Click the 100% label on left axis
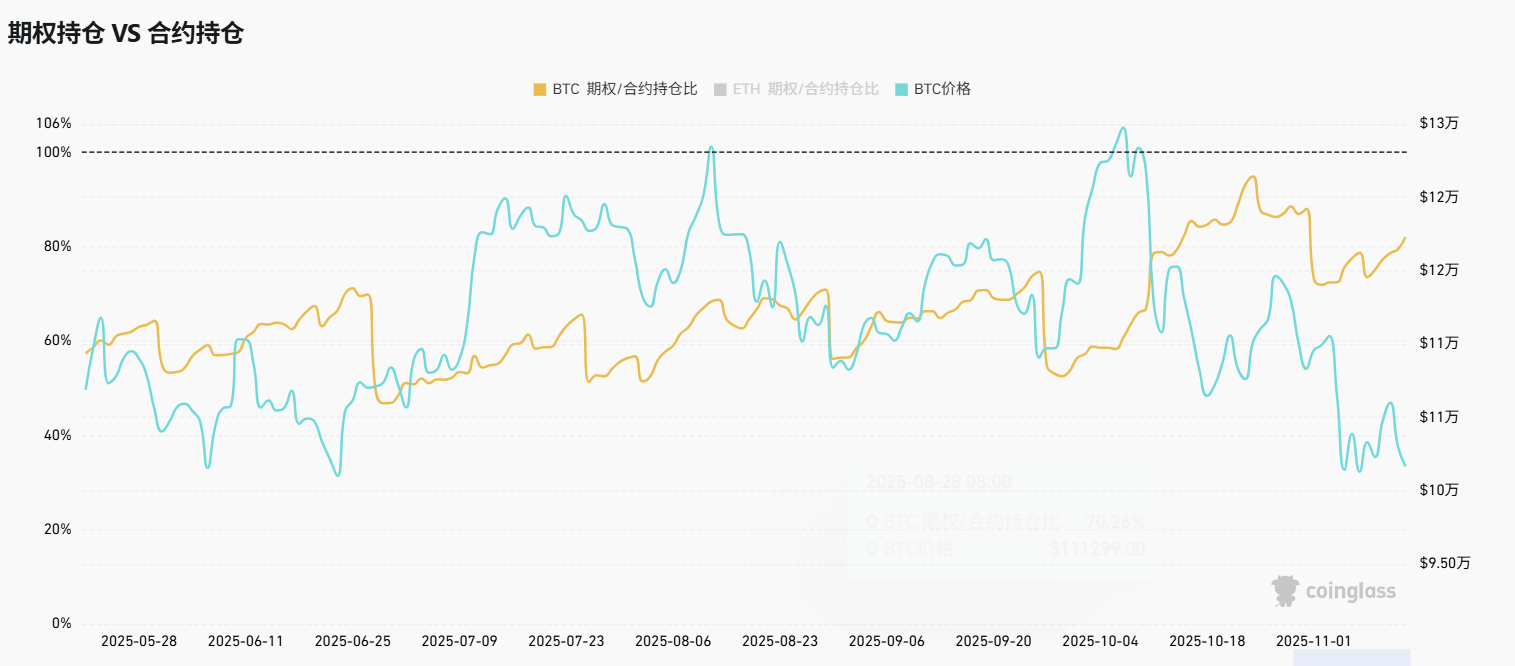This screenshot has width=1515, height=666. point(54,152)
